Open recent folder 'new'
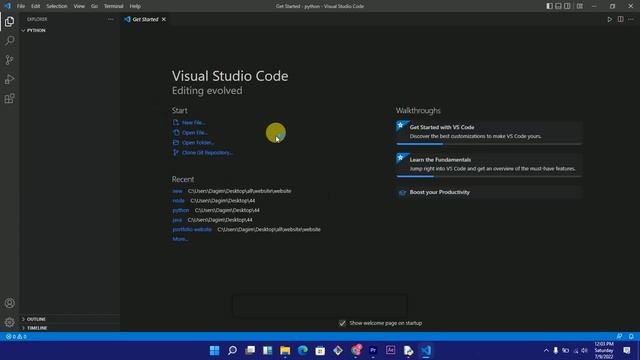 point(178,191)
